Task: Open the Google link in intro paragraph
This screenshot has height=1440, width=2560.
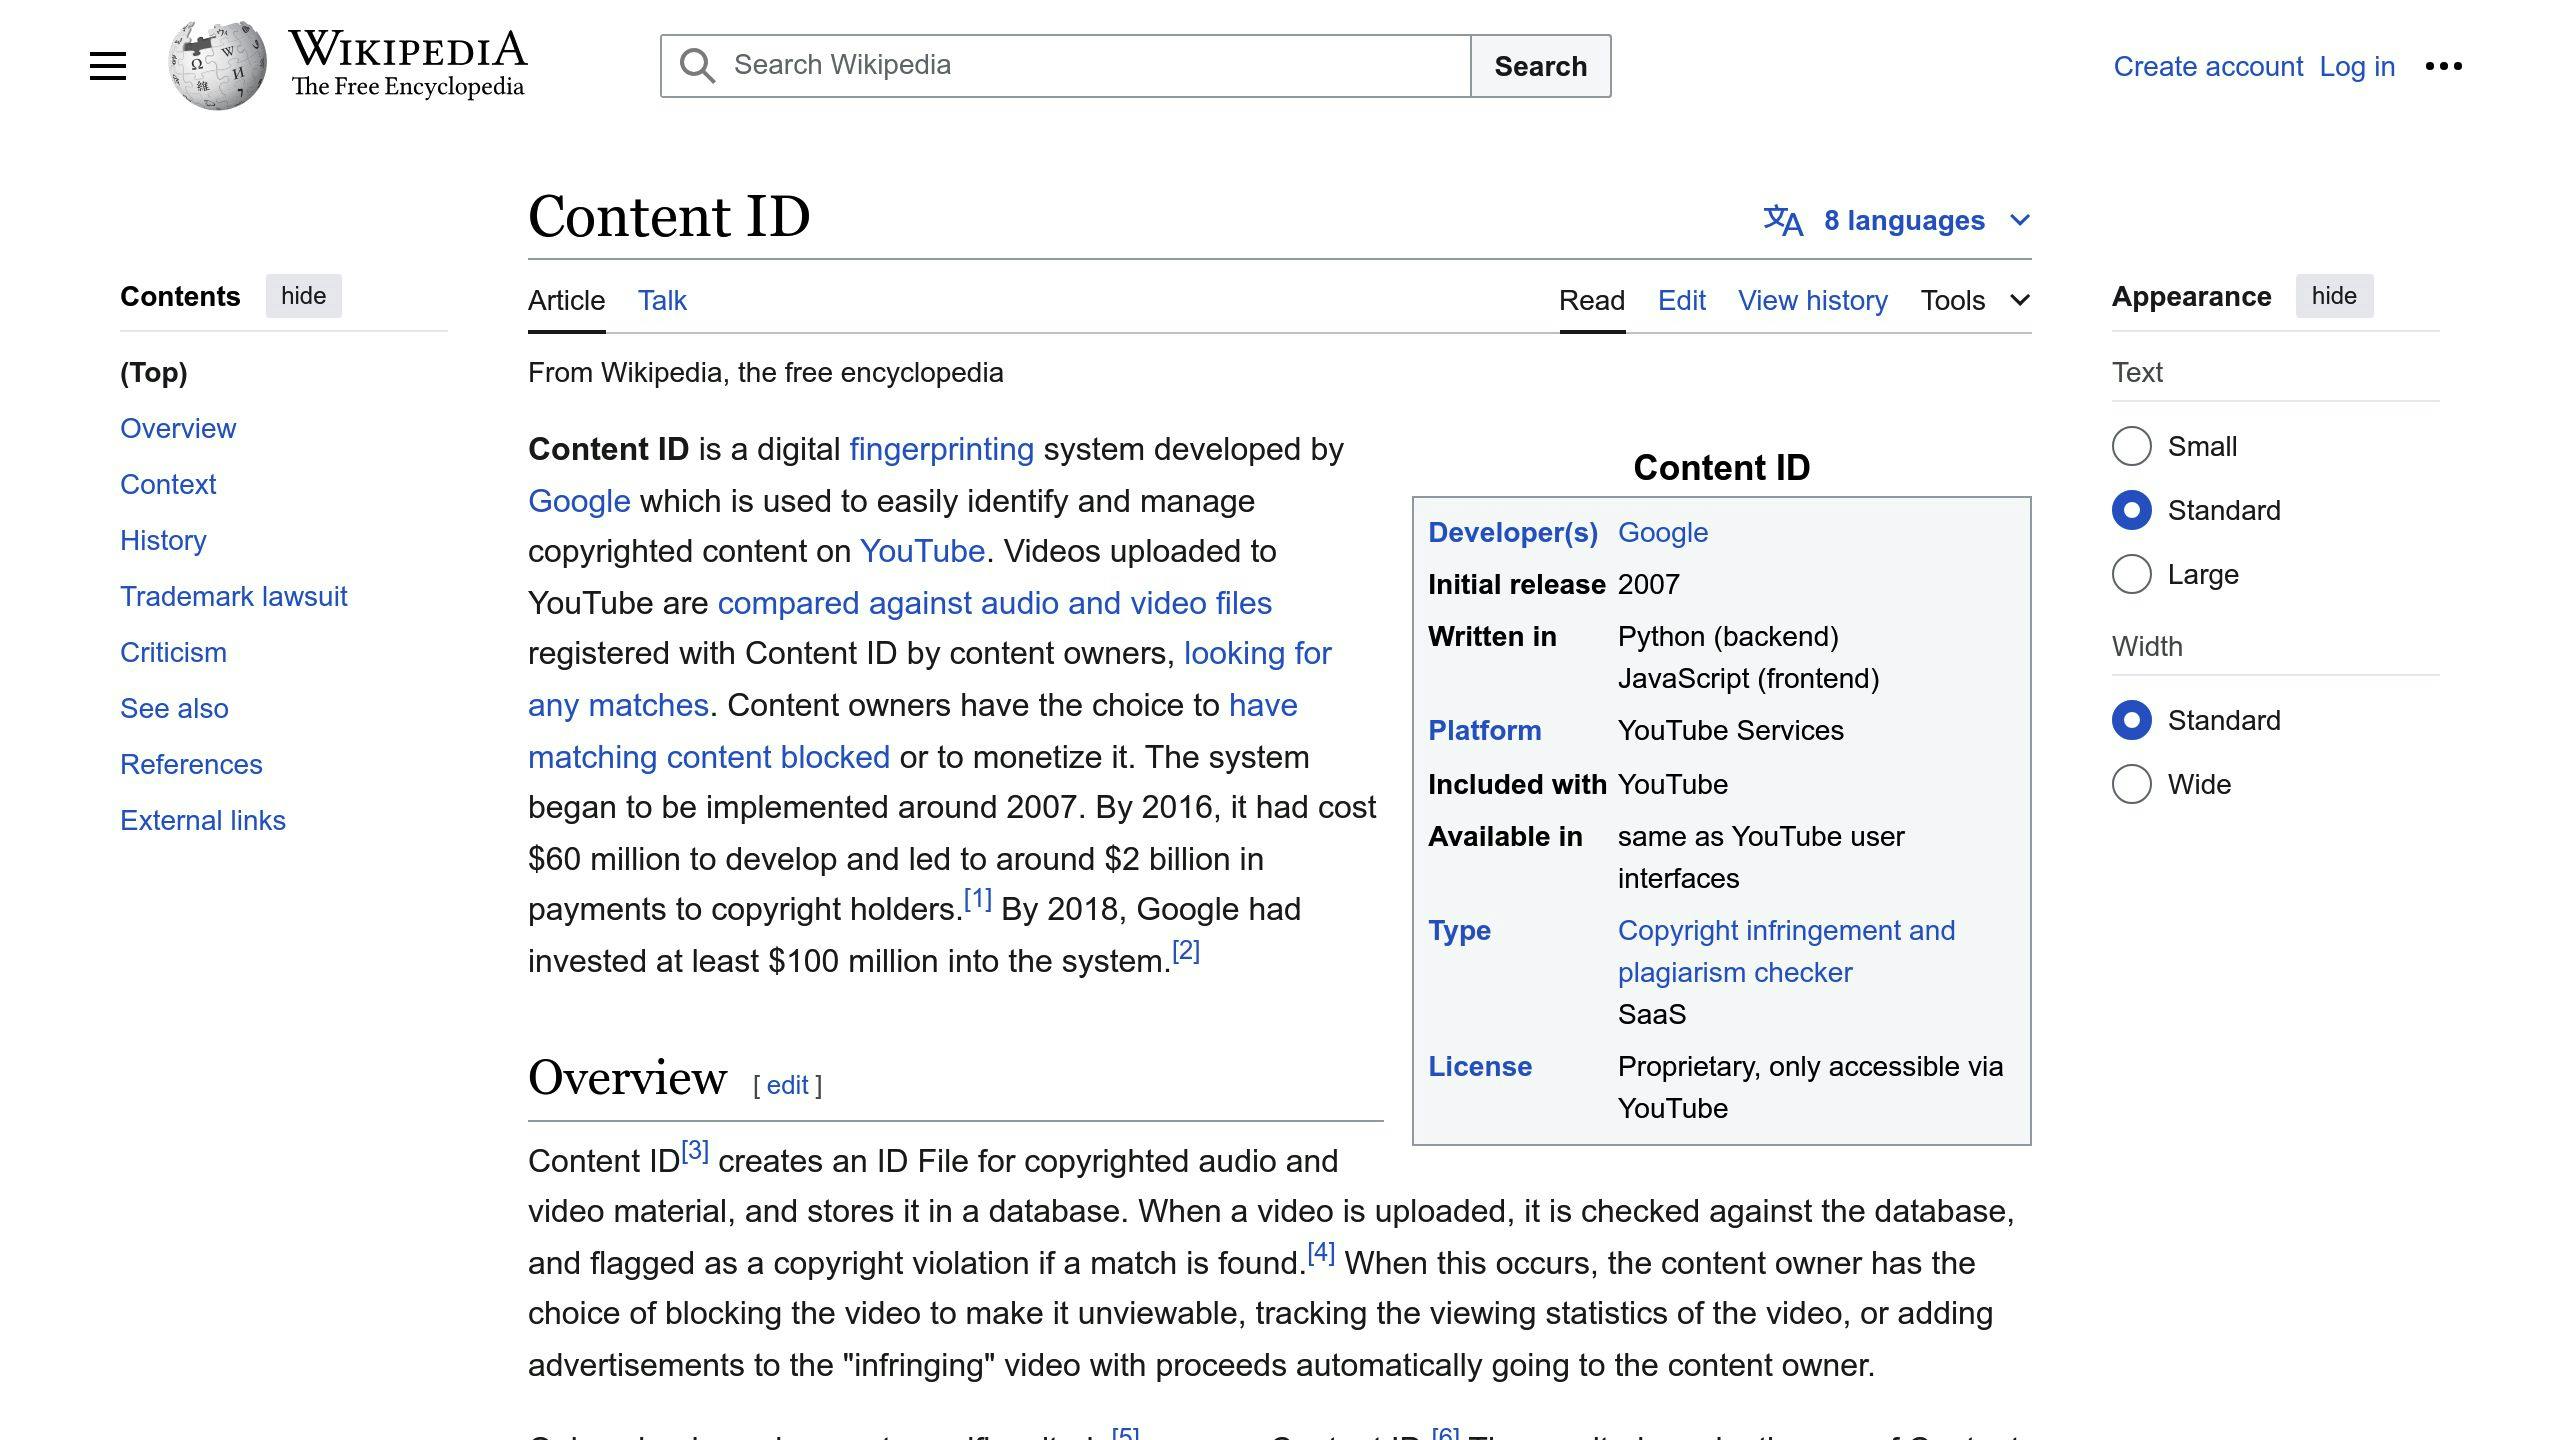Action: tap(579, 501)
